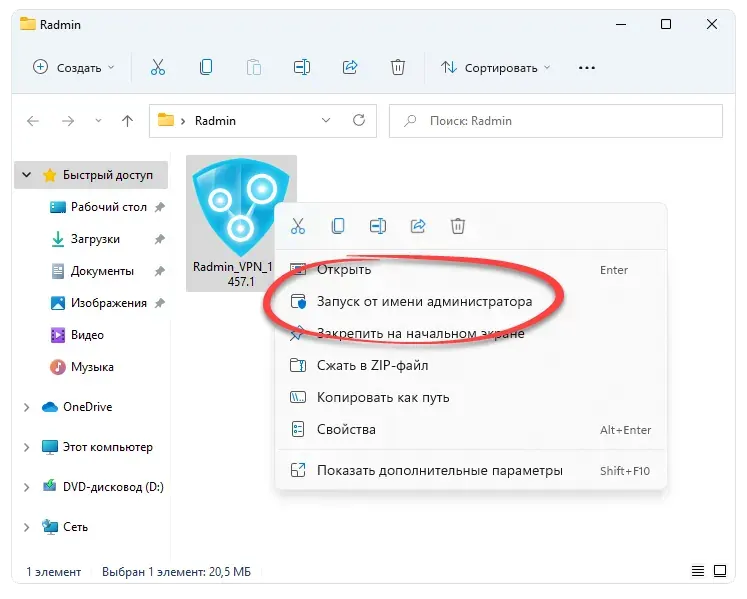Minimize the Radmin Explorer window
Screen dimensions: 747x599
(x=621, y=24)
